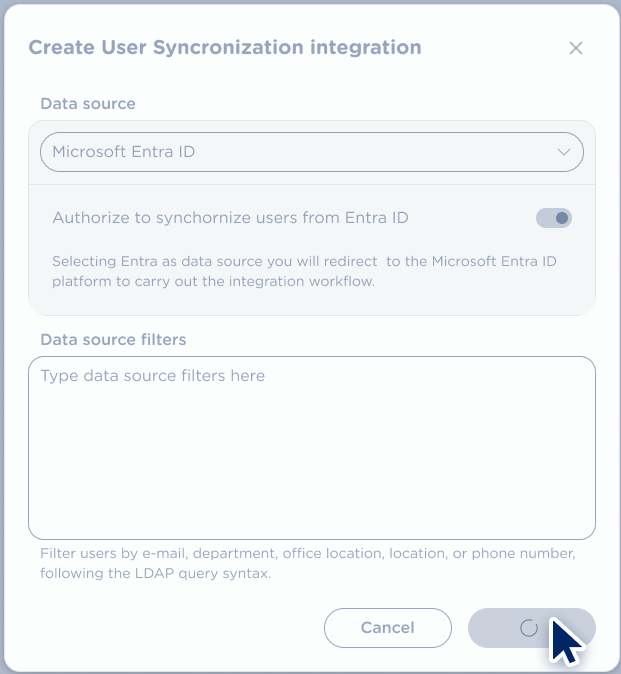The image size is (621, 674).
Task: Click the 'Type data source filters here' placeholder
Action: click(152, 376)
